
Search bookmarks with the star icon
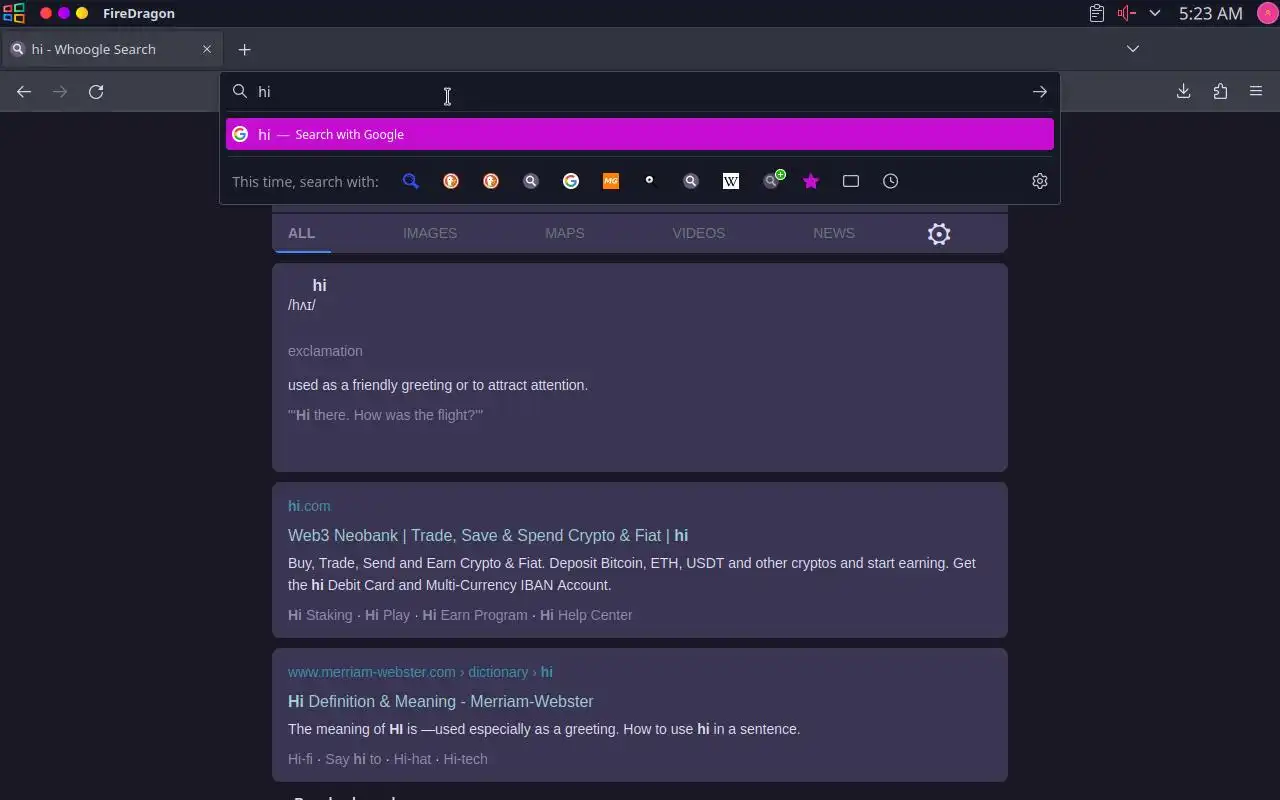[x=811, y=181]
